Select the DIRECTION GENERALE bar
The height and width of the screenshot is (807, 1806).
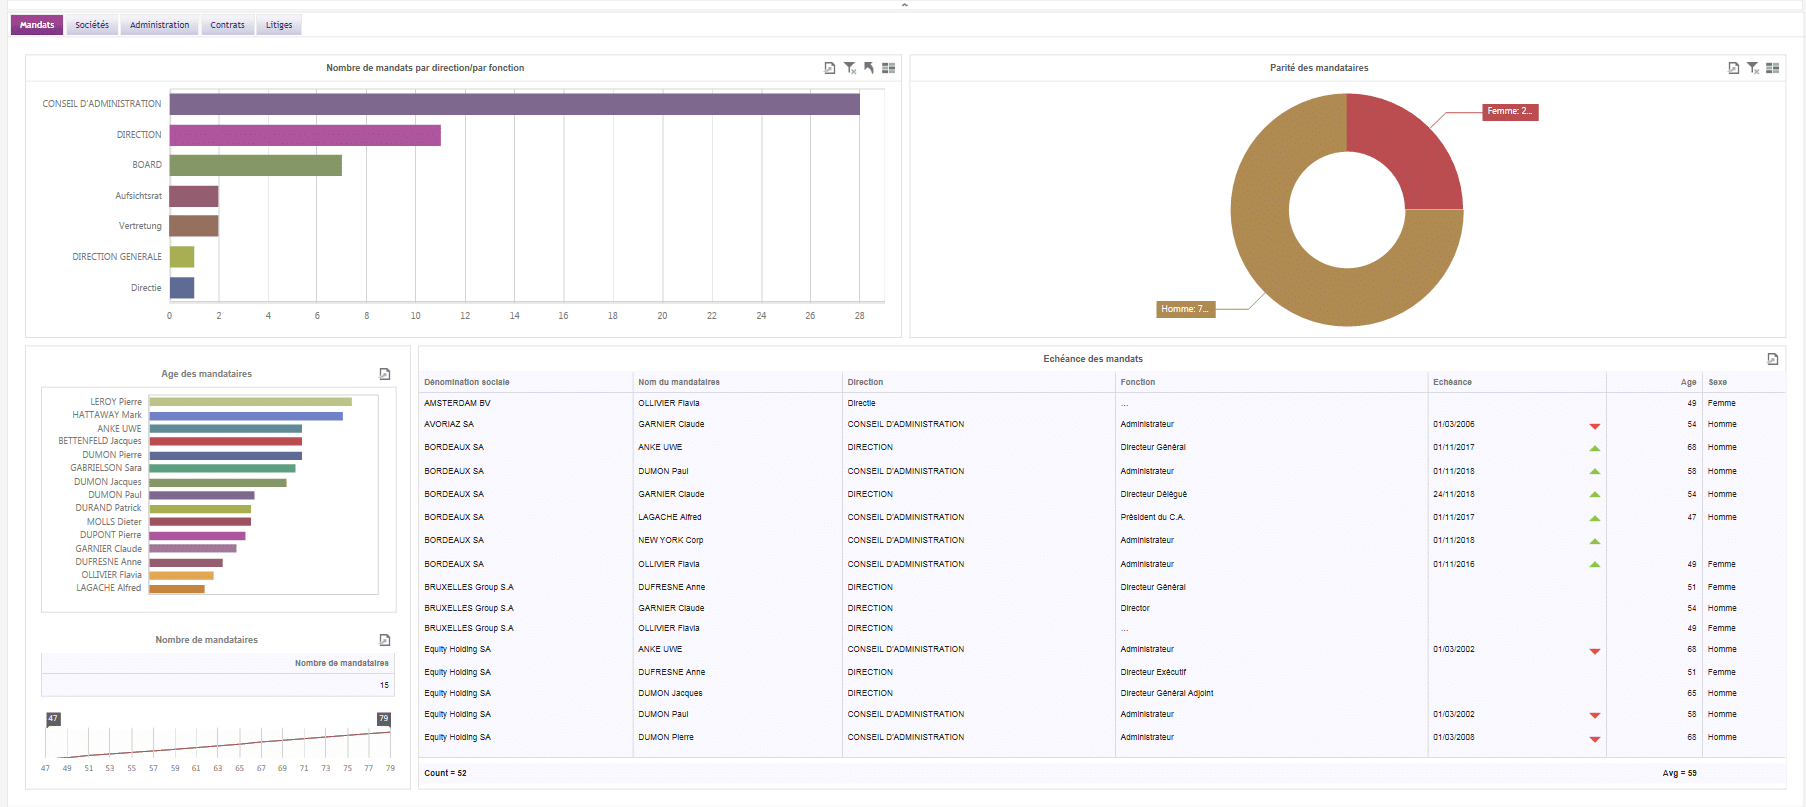tap(182, 257)
